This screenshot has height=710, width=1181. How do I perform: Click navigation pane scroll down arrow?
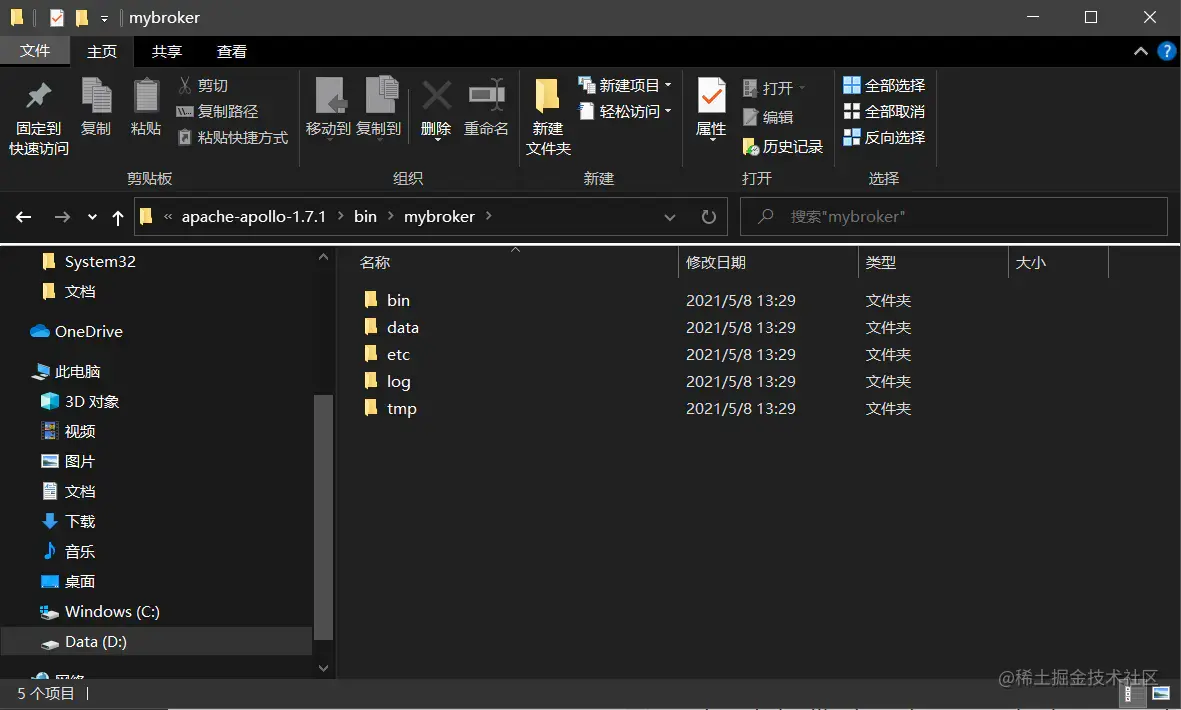tap(323, 668)
